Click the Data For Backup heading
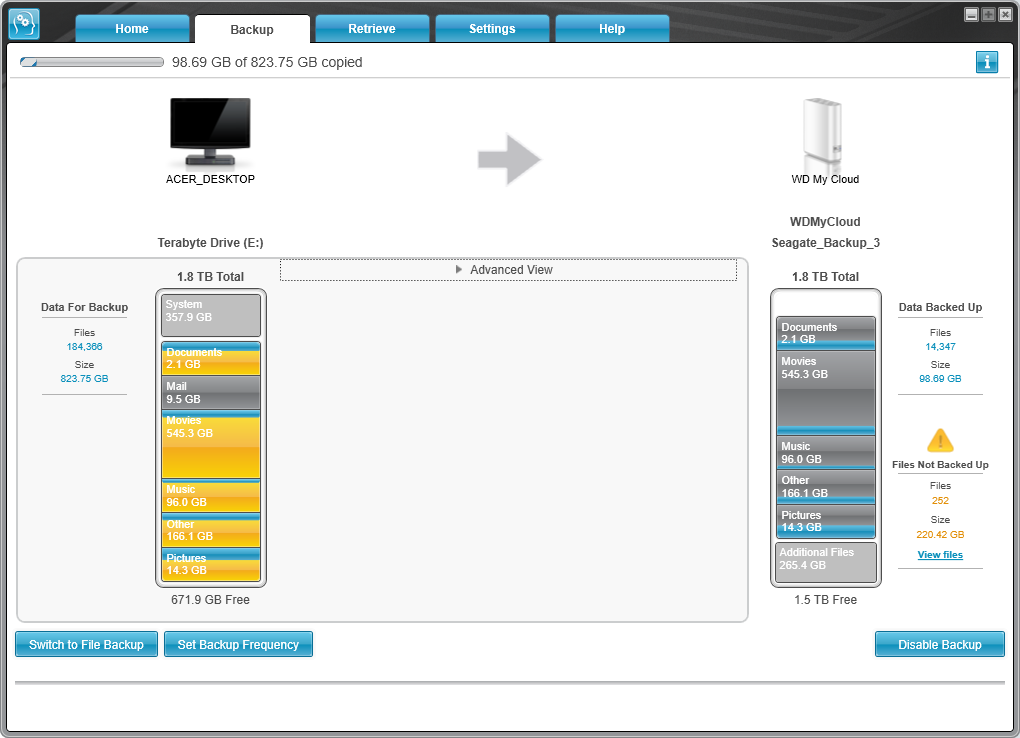The width and height of the screenshot is (1020, 738). point(85,307)
